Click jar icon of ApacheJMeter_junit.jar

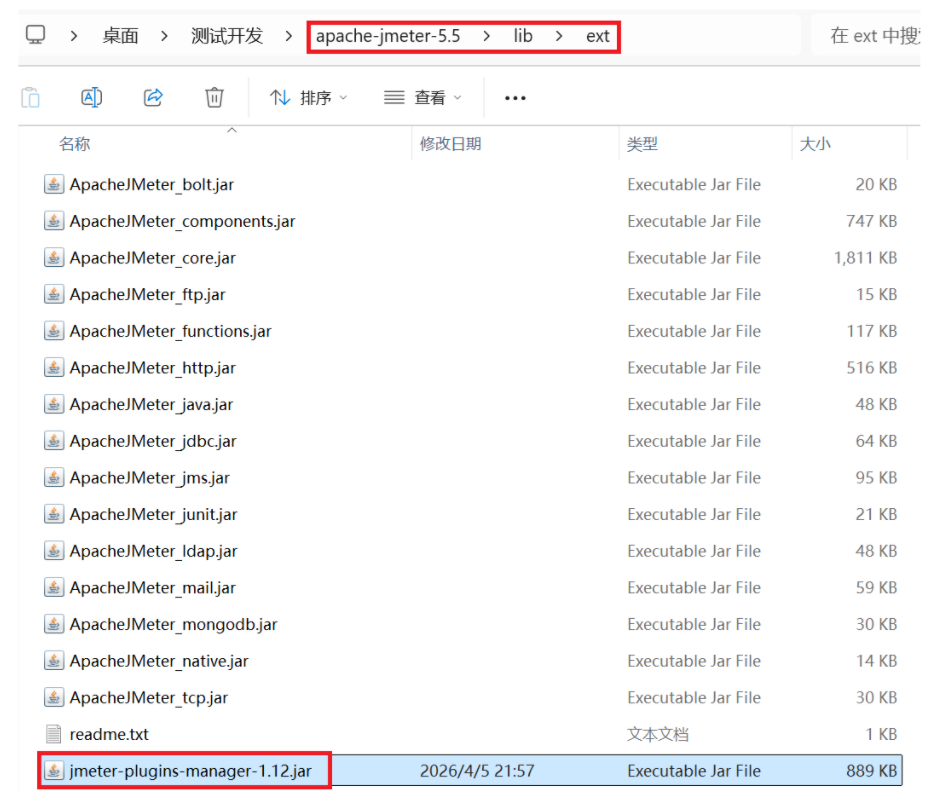54,514
